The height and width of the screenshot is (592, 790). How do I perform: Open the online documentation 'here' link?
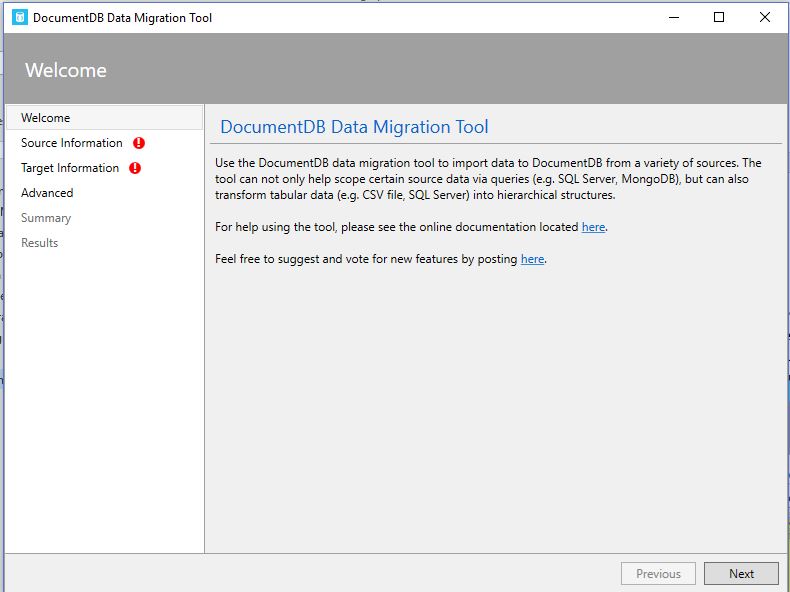[593, 227]
